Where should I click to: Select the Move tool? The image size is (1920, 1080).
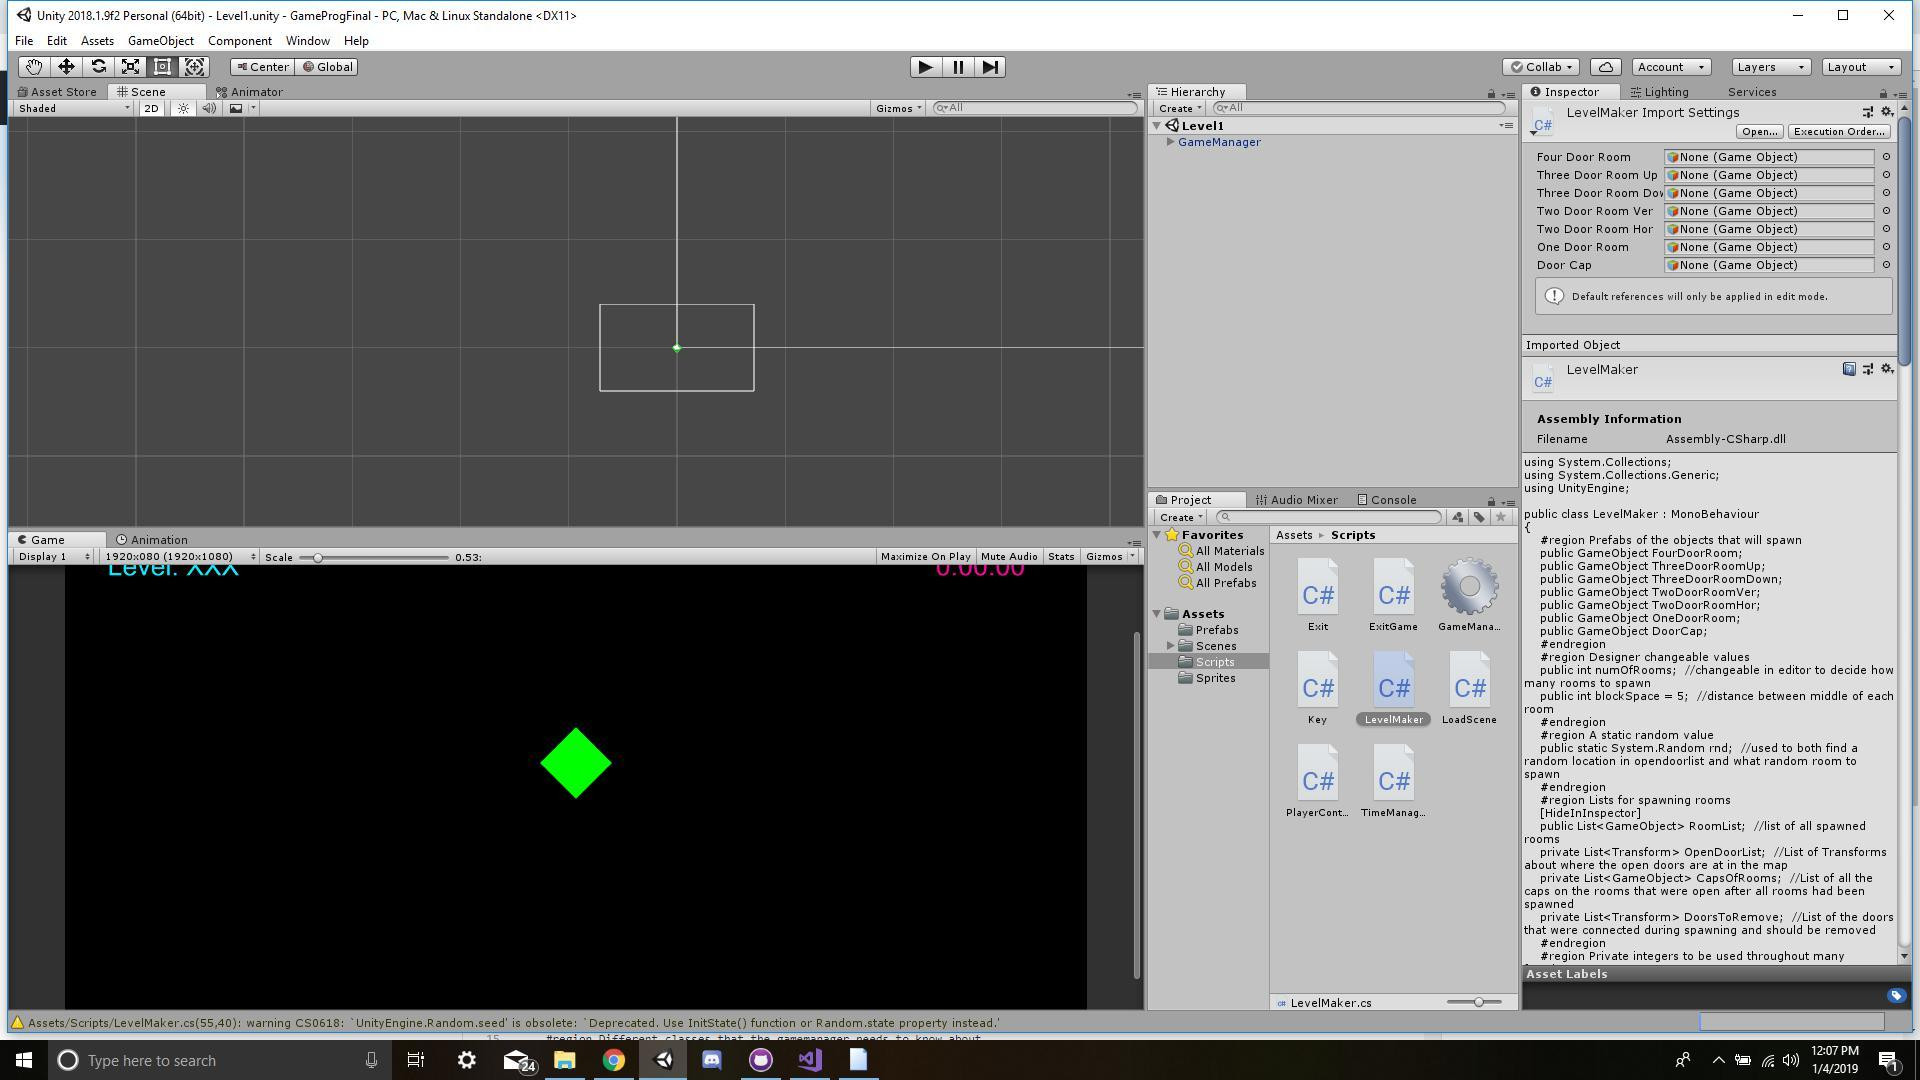(x=66, y=66)
